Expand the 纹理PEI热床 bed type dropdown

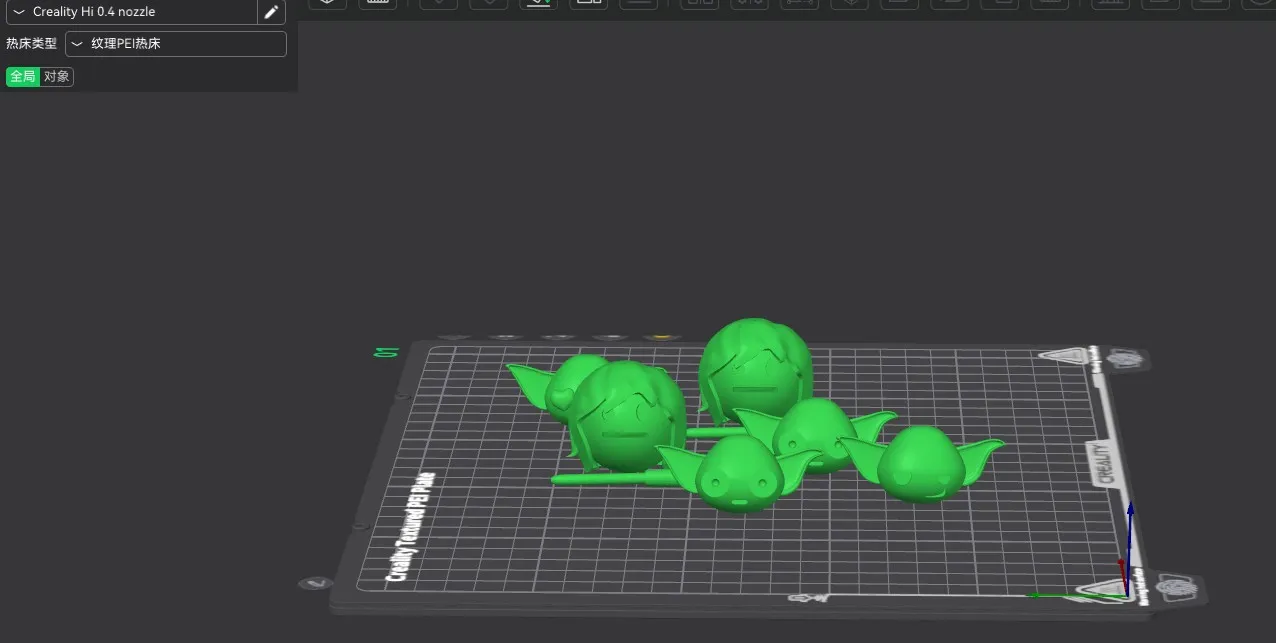(176, 44)
